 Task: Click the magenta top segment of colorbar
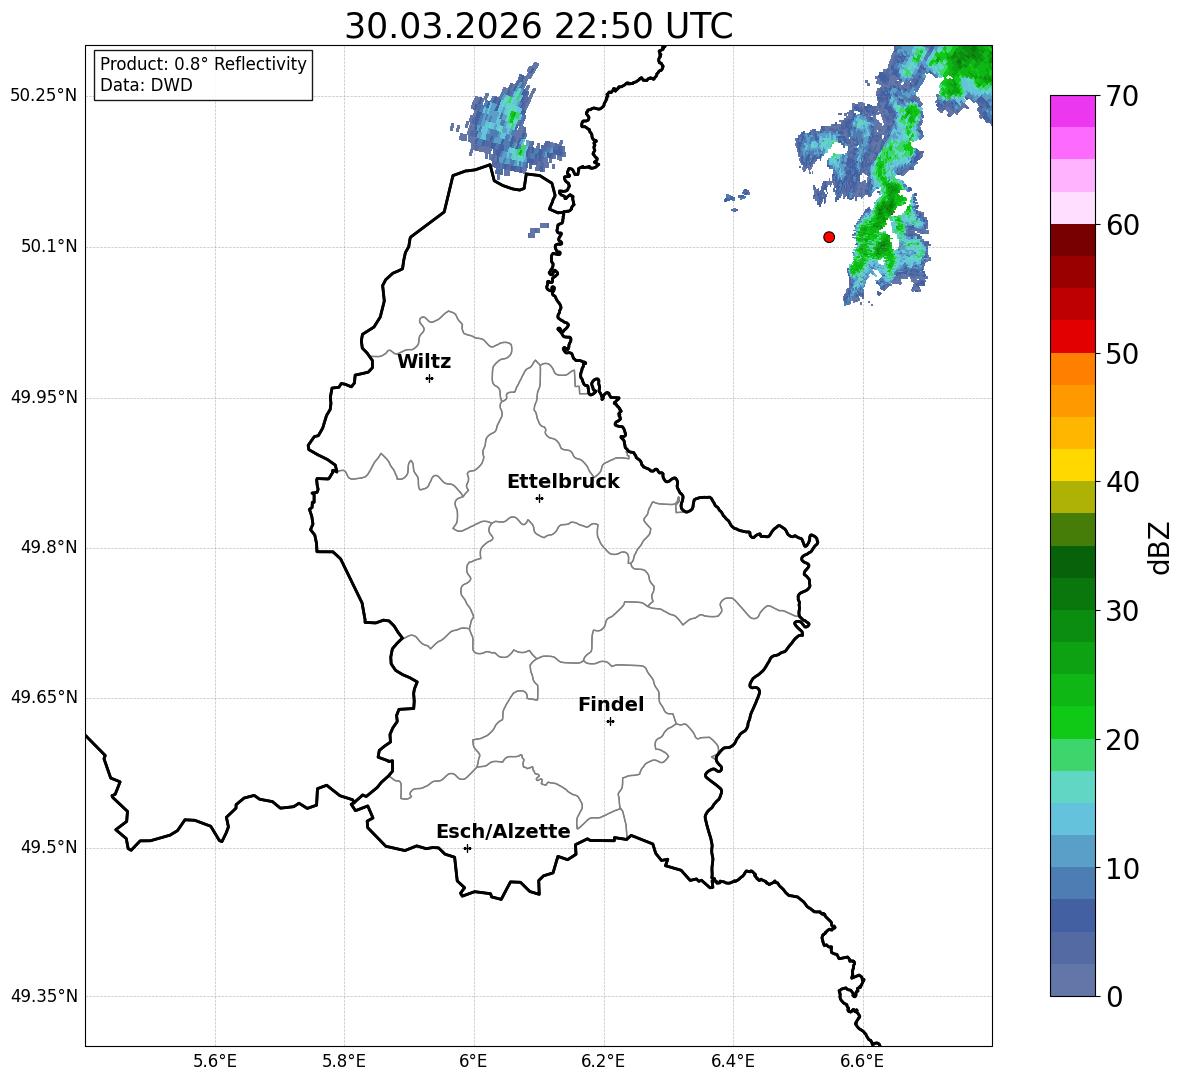pyautogui.click(x=1073, y=111)
